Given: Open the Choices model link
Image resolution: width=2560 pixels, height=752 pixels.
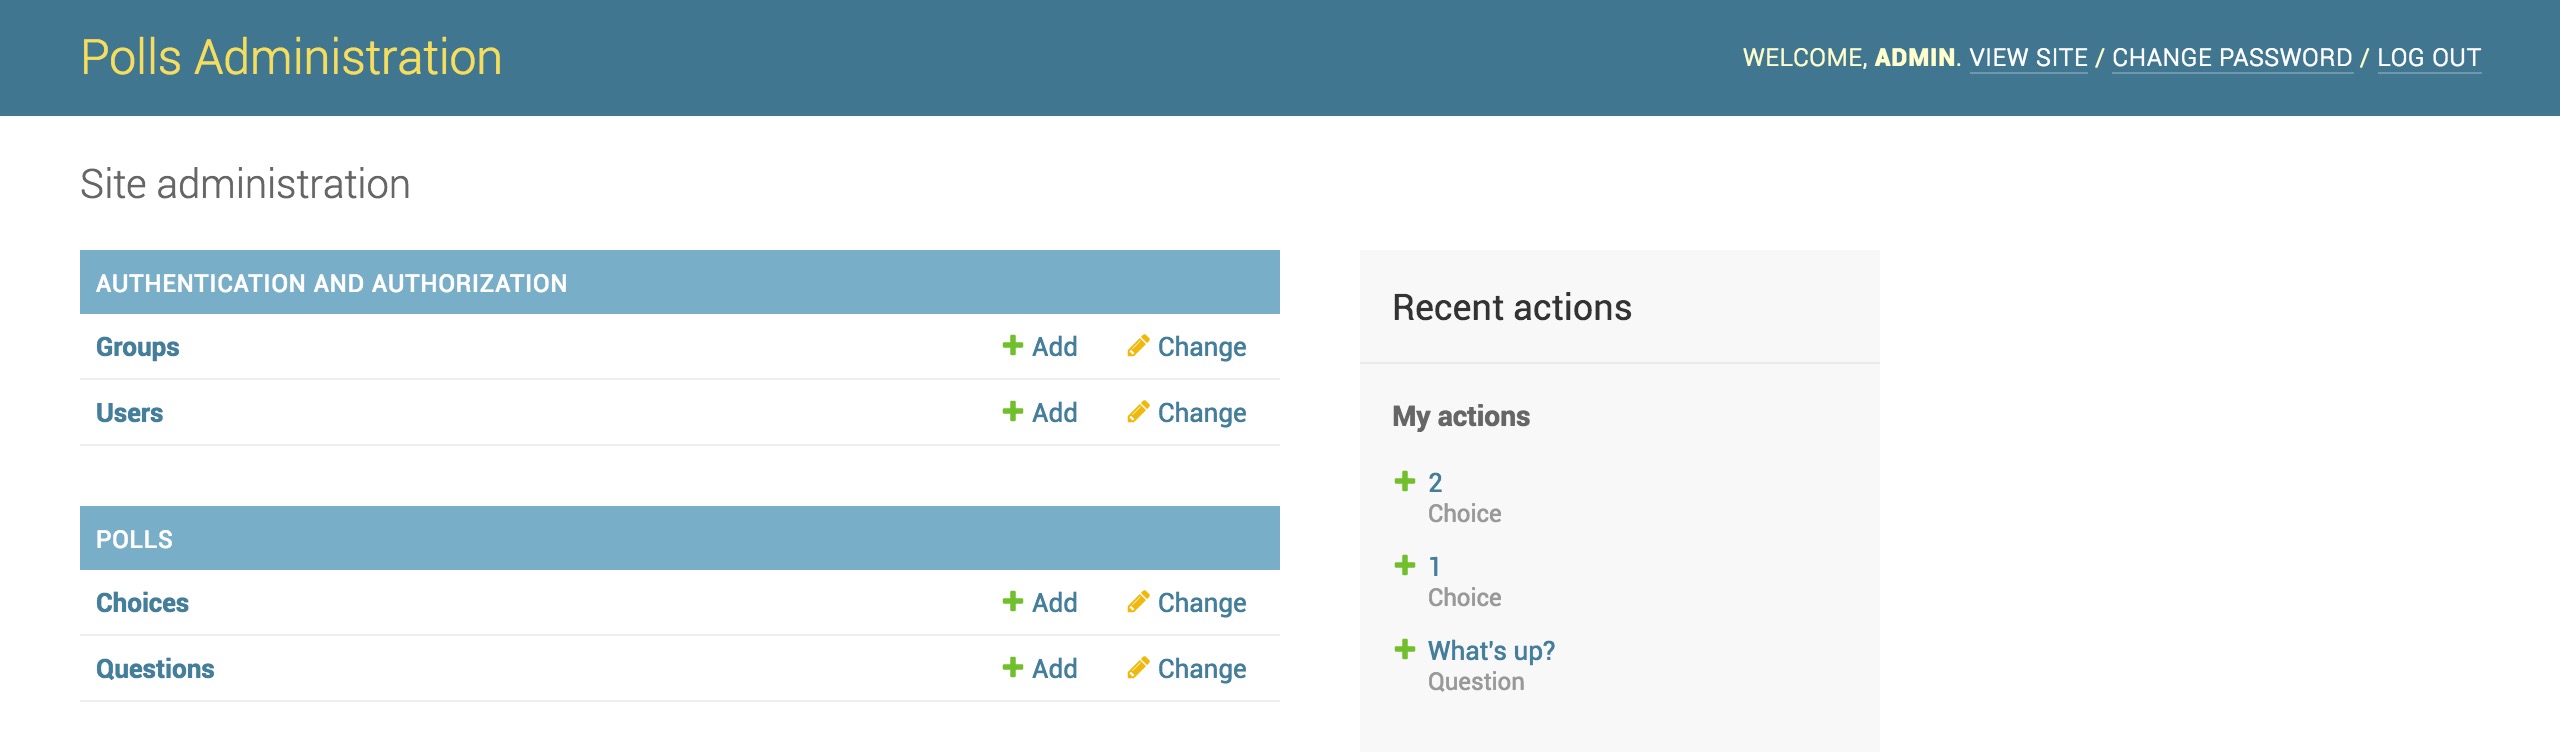Looking at the screenshot, I should click(142, 603).
